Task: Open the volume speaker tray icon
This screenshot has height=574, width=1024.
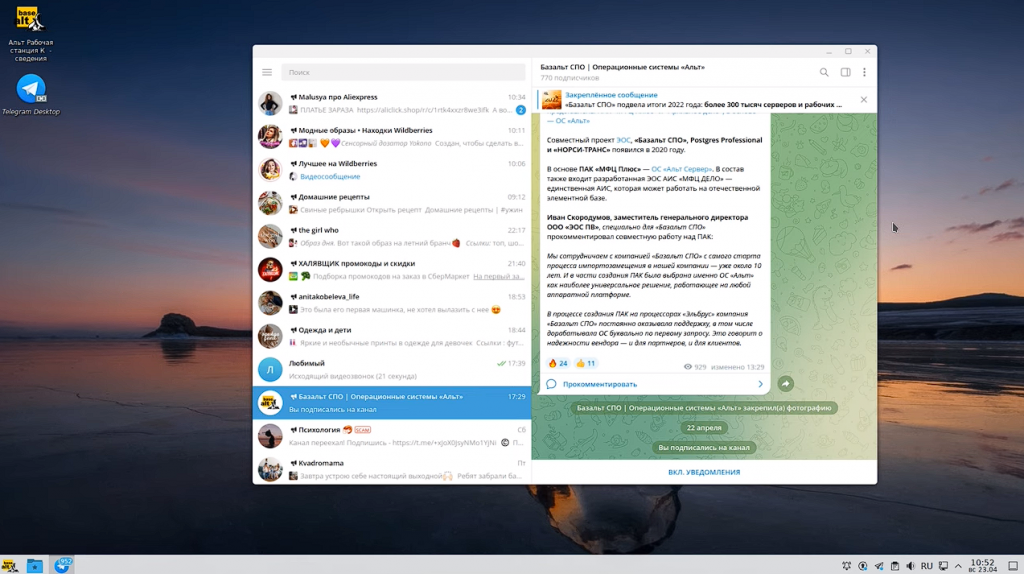Action: pos(910,566)
